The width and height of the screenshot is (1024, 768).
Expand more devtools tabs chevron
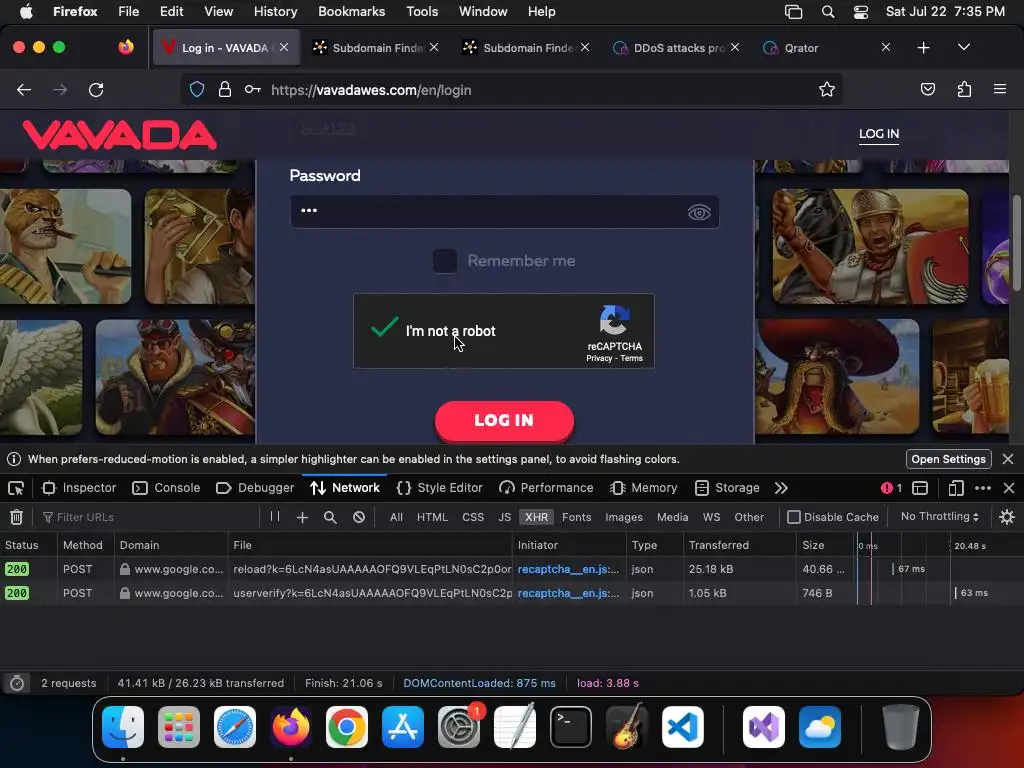tap(781, 488)
